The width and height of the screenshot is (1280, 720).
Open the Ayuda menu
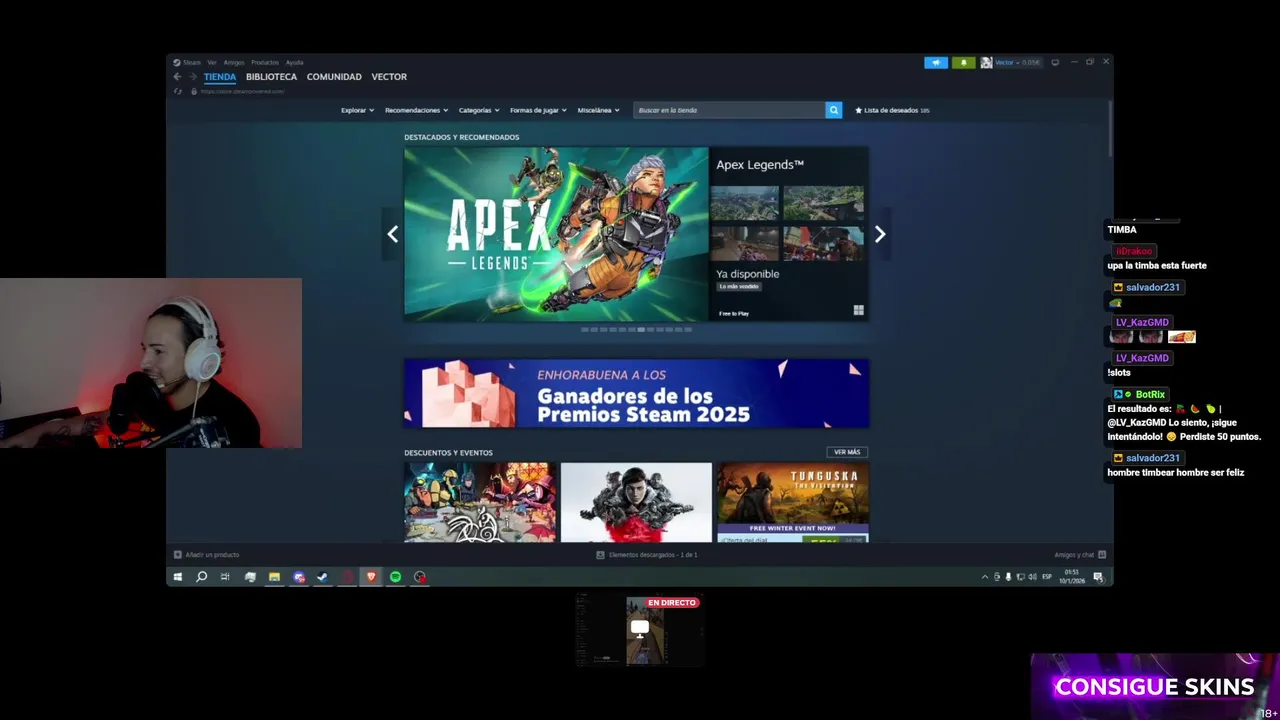pyautogui.click(x=294, y=62)
